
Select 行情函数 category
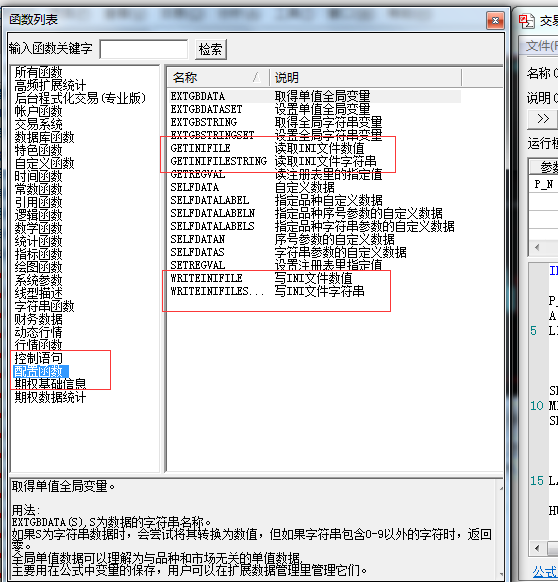pos(38,345)
